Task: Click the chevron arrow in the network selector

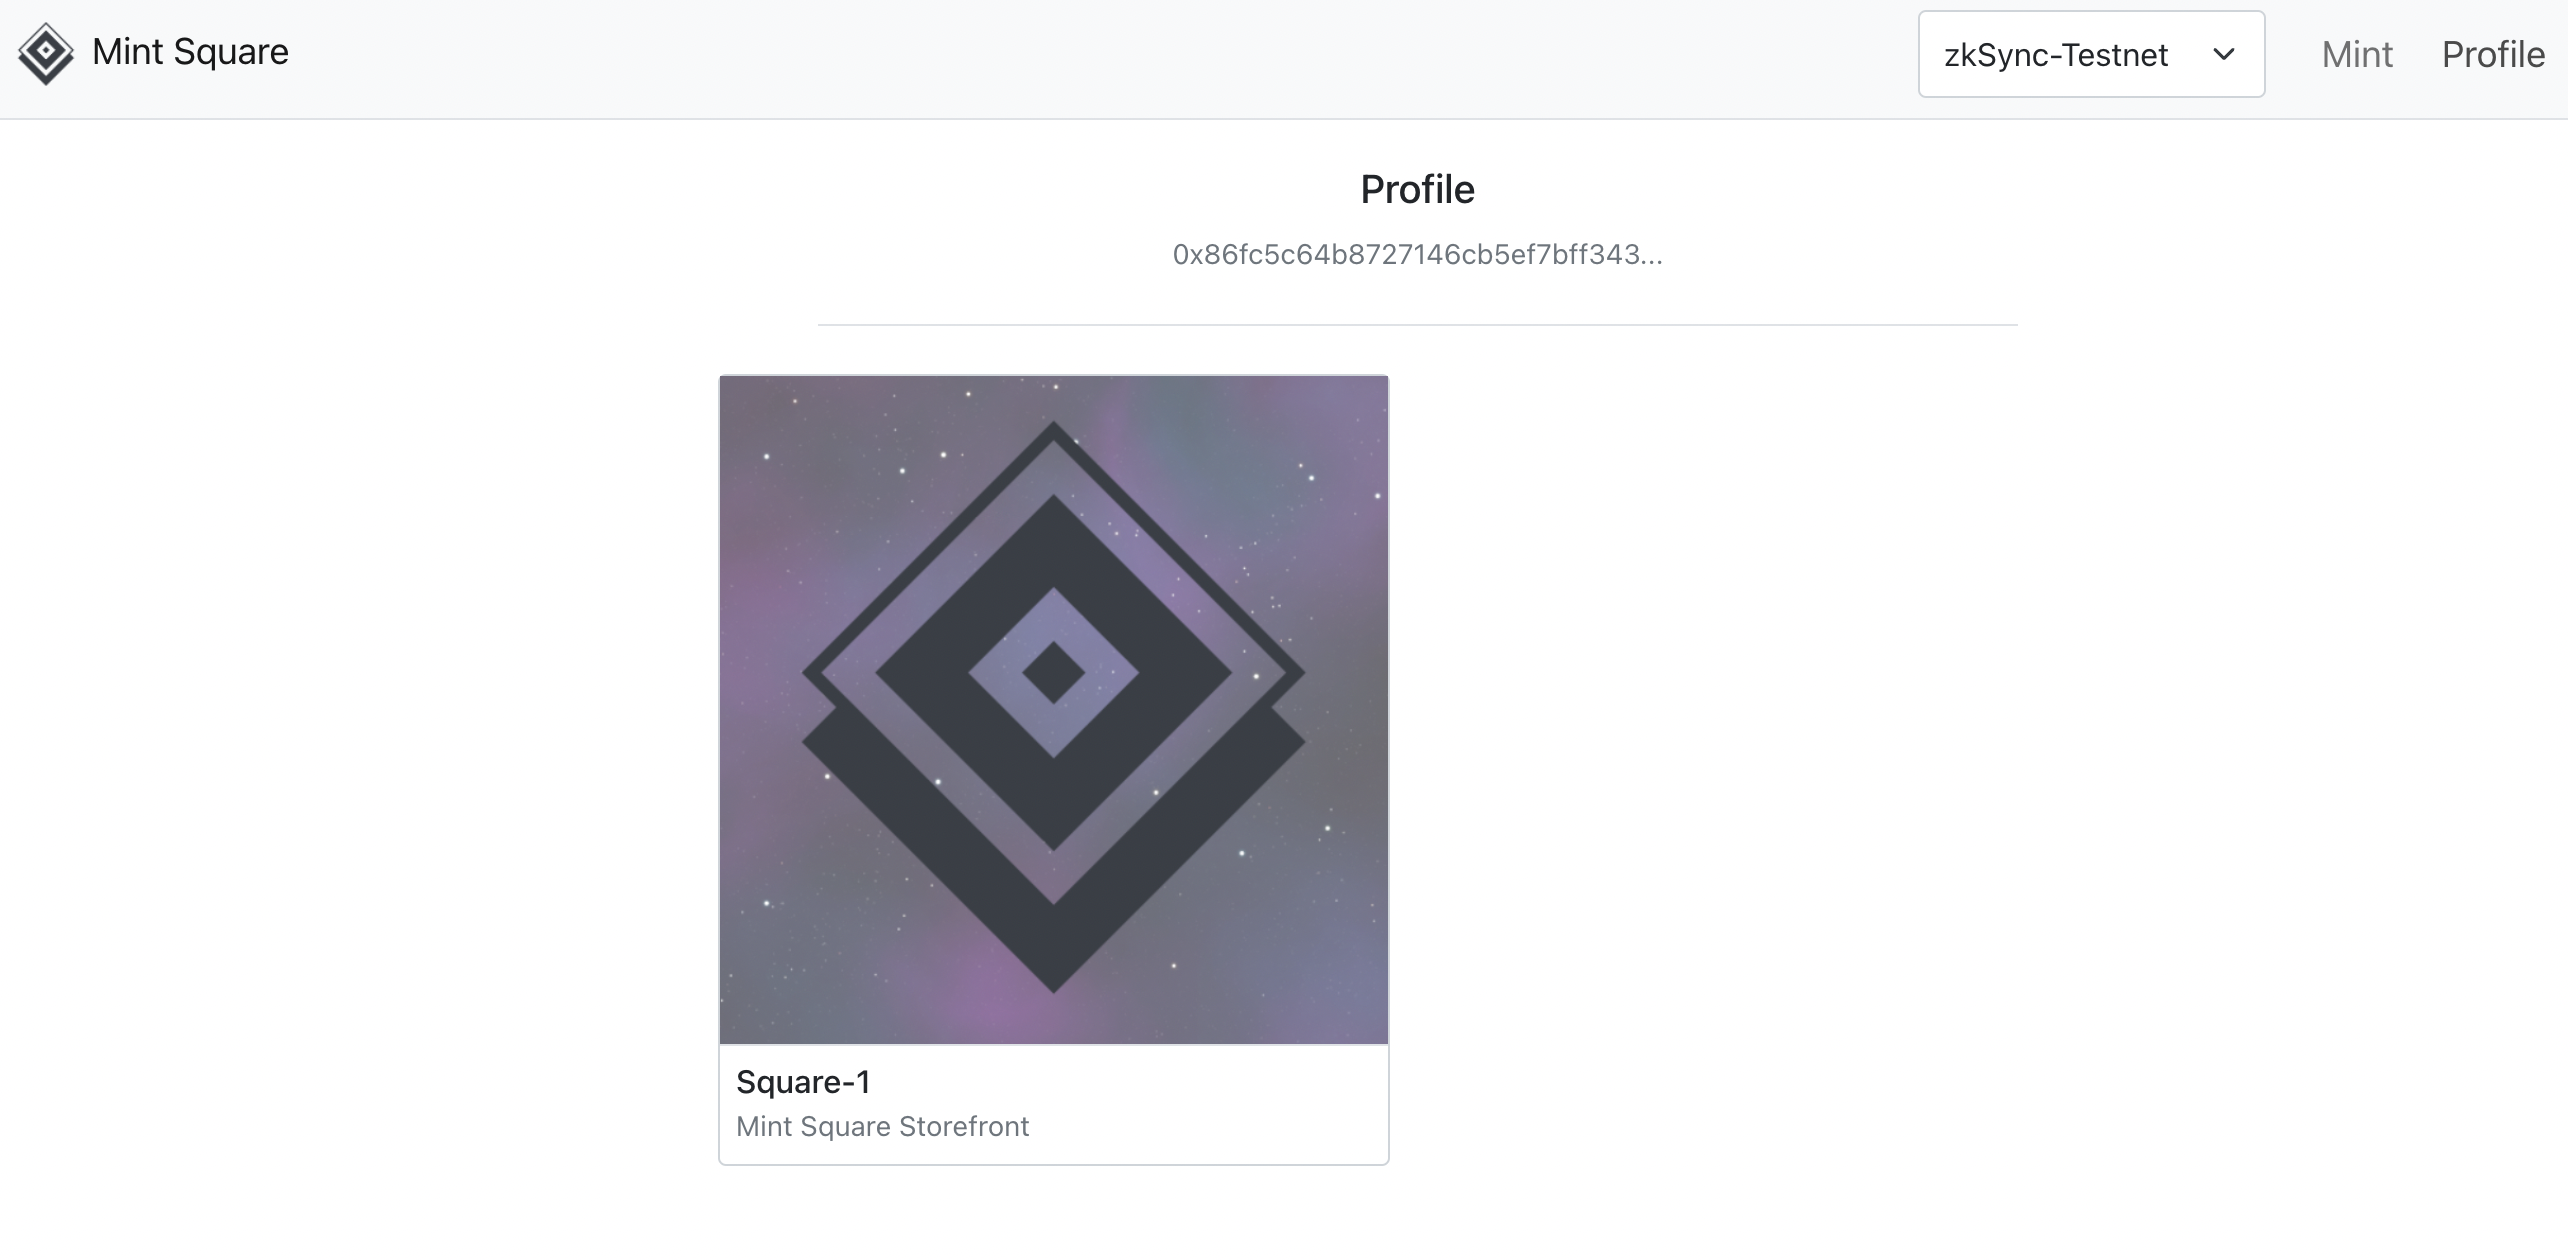Action: click(2224, 54)
